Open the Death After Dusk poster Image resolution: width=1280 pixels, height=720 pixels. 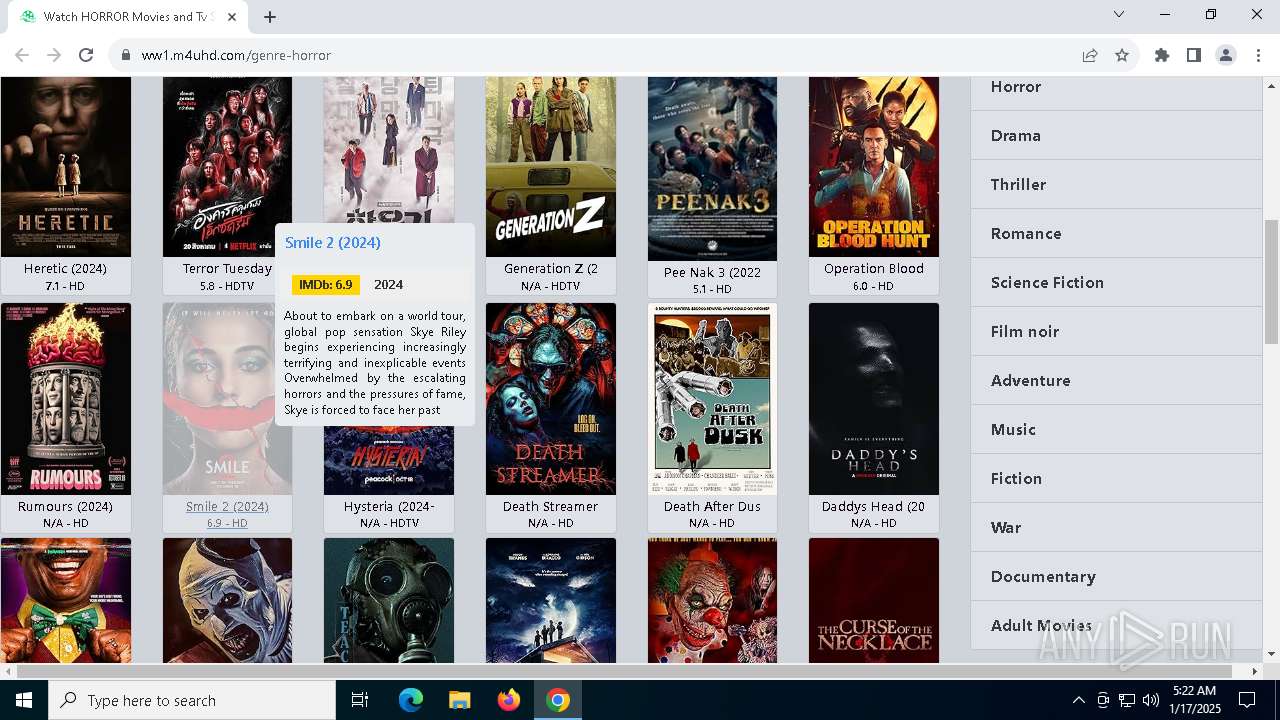pos(712,399)
